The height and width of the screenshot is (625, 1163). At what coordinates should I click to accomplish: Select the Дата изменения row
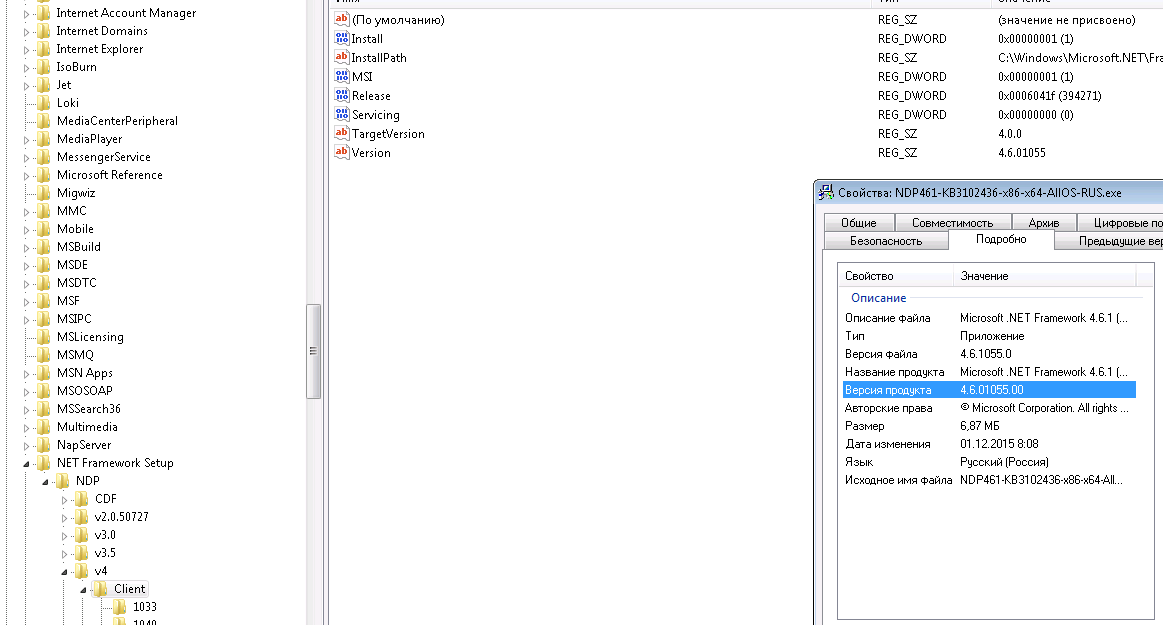coord(989,444)
